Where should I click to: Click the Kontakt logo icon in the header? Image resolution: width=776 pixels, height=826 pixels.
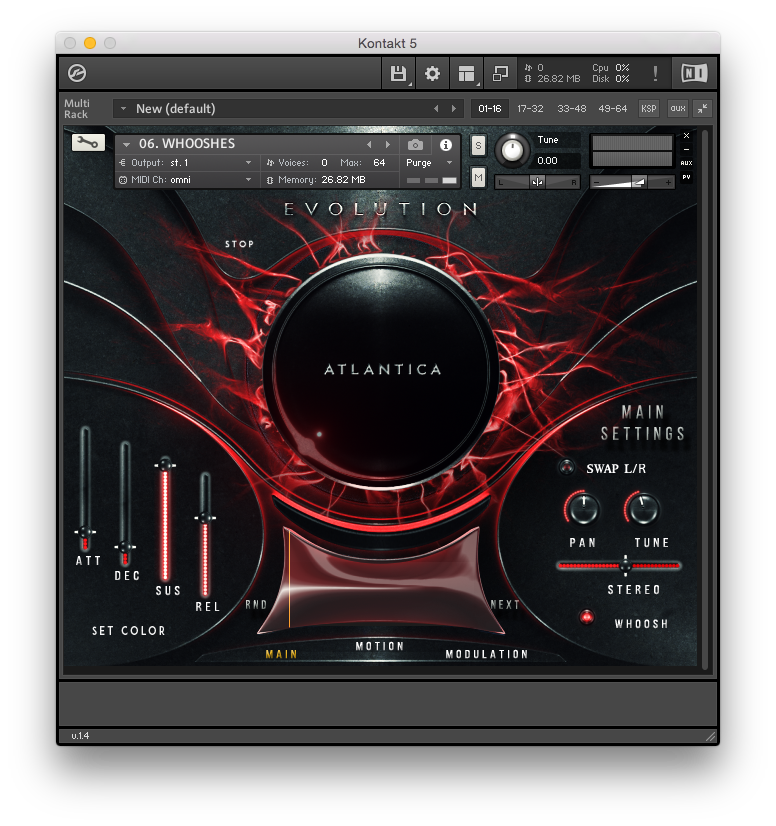point(77,73)
